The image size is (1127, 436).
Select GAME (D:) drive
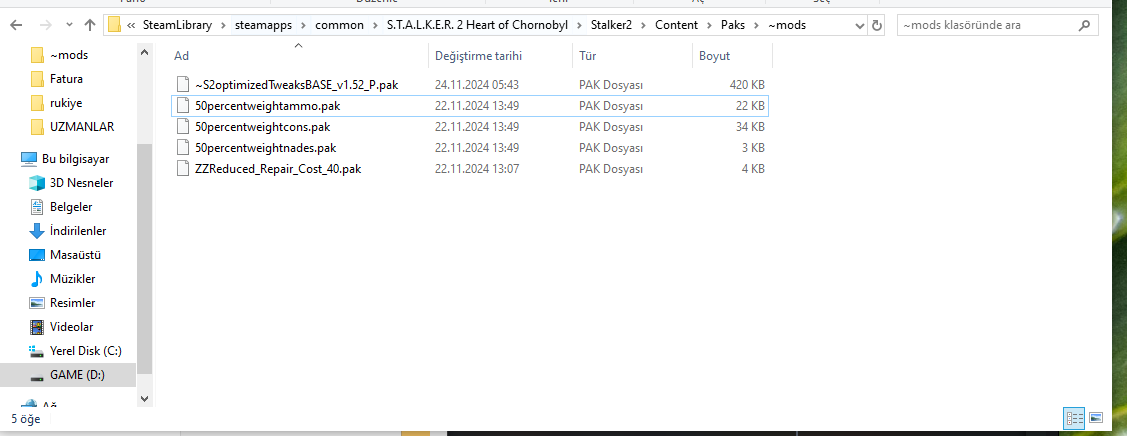click(x=68, y=375)
